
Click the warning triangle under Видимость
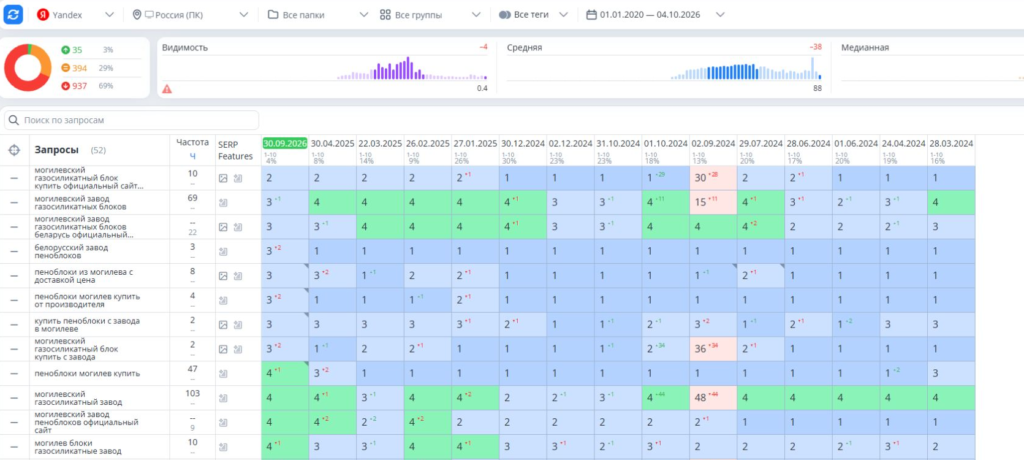click(x=167, y=89)
